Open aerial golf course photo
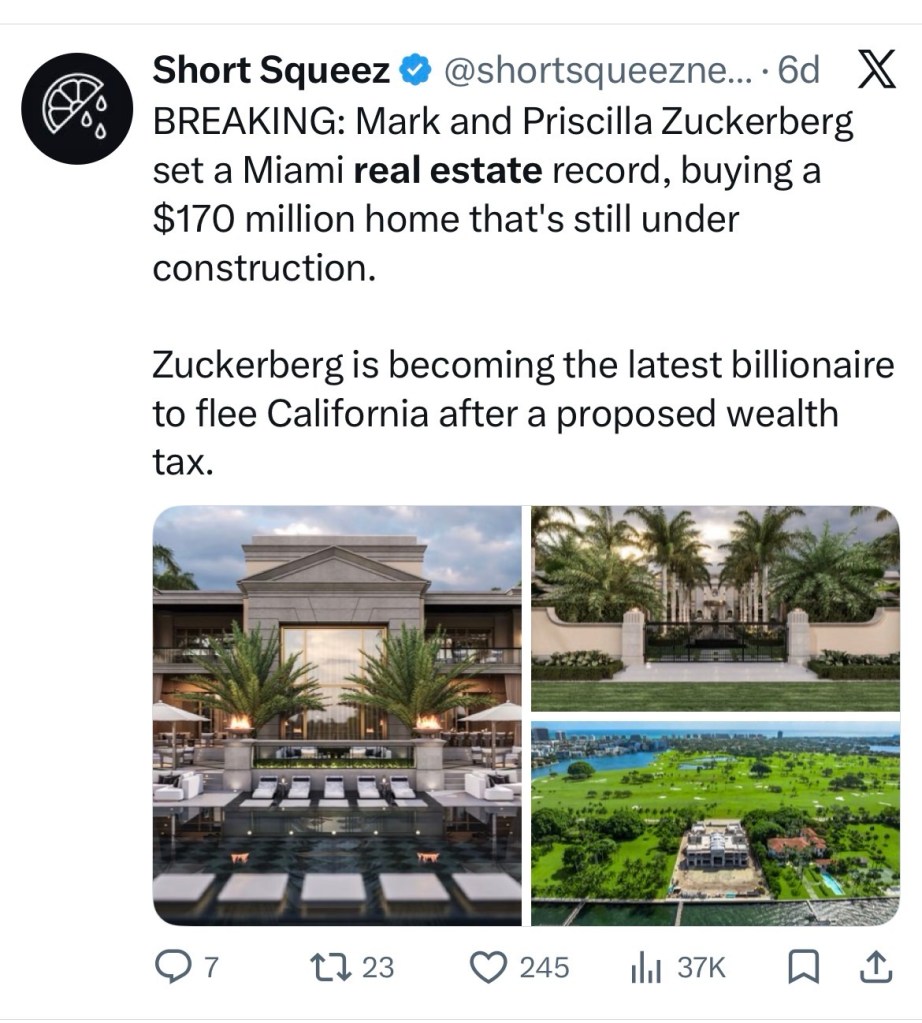The image size is (922, 1023). (714, 822)
